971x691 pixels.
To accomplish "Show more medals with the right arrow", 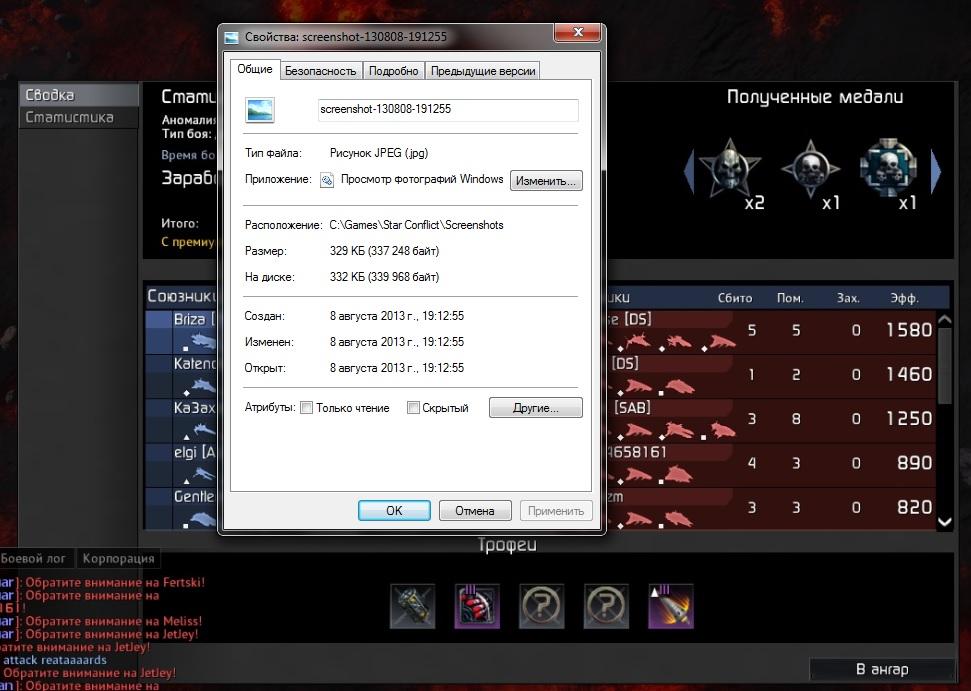I will click(x=935, y=170).
